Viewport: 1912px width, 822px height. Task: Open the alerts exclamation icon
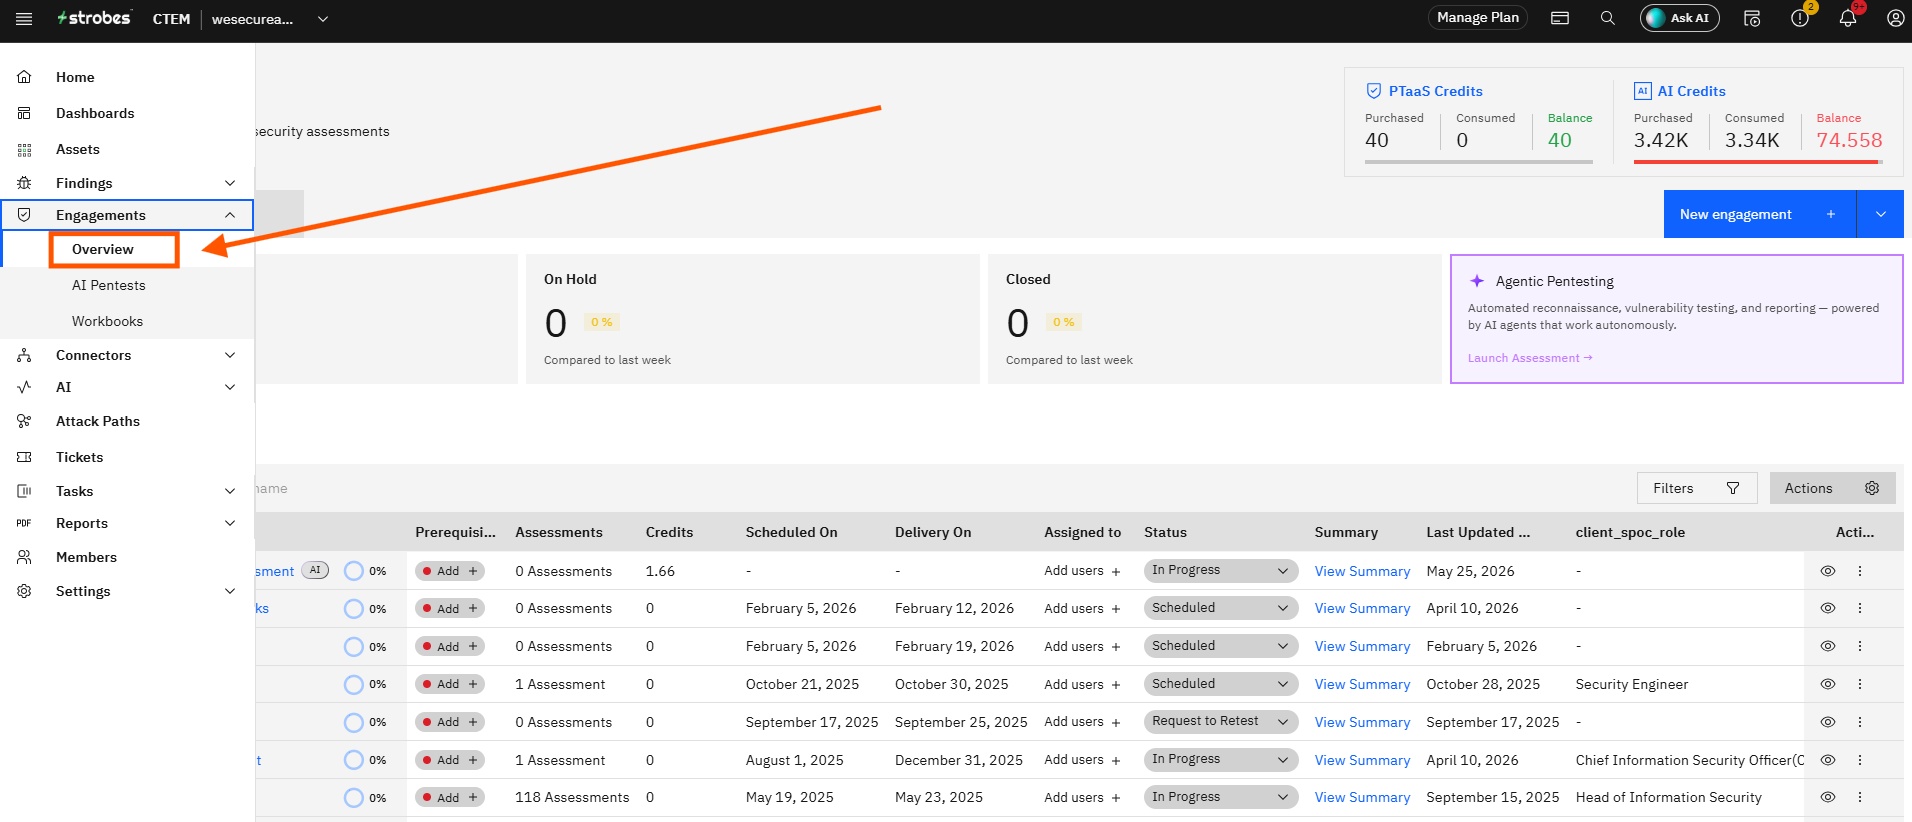click(x=1800, y=18)
